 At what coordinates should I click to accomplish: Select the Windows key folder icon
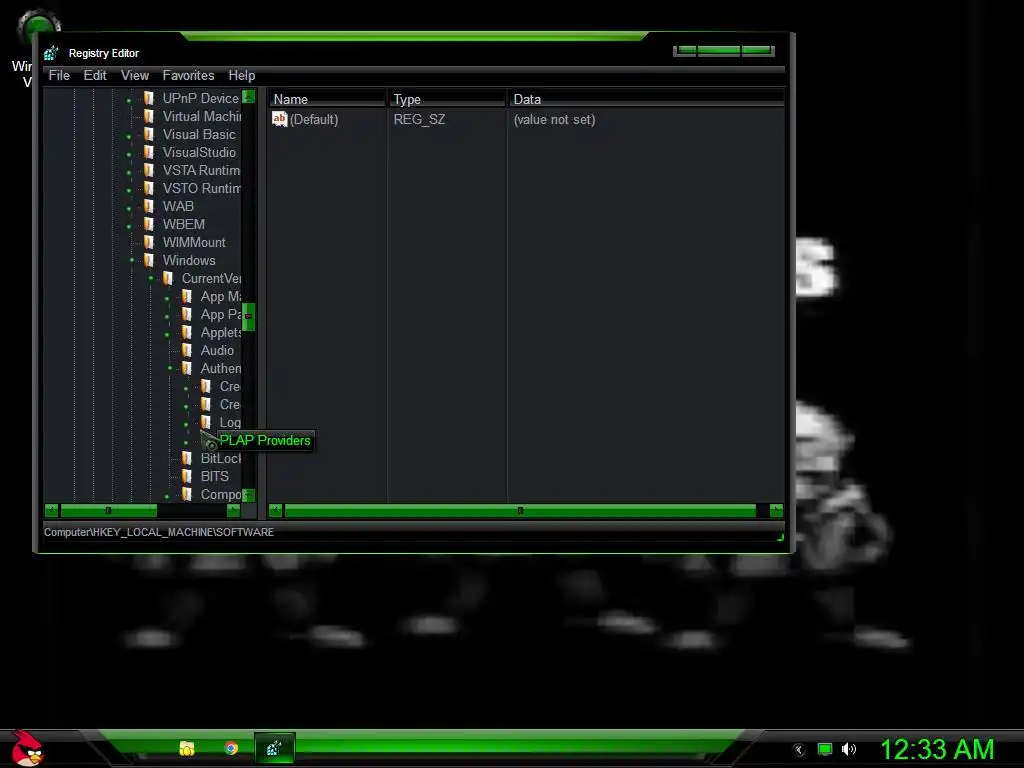pos(149,260)
